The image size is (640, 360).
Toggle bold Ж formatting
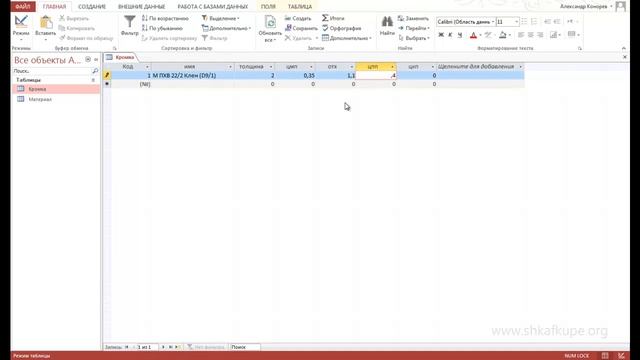(441, 35)
